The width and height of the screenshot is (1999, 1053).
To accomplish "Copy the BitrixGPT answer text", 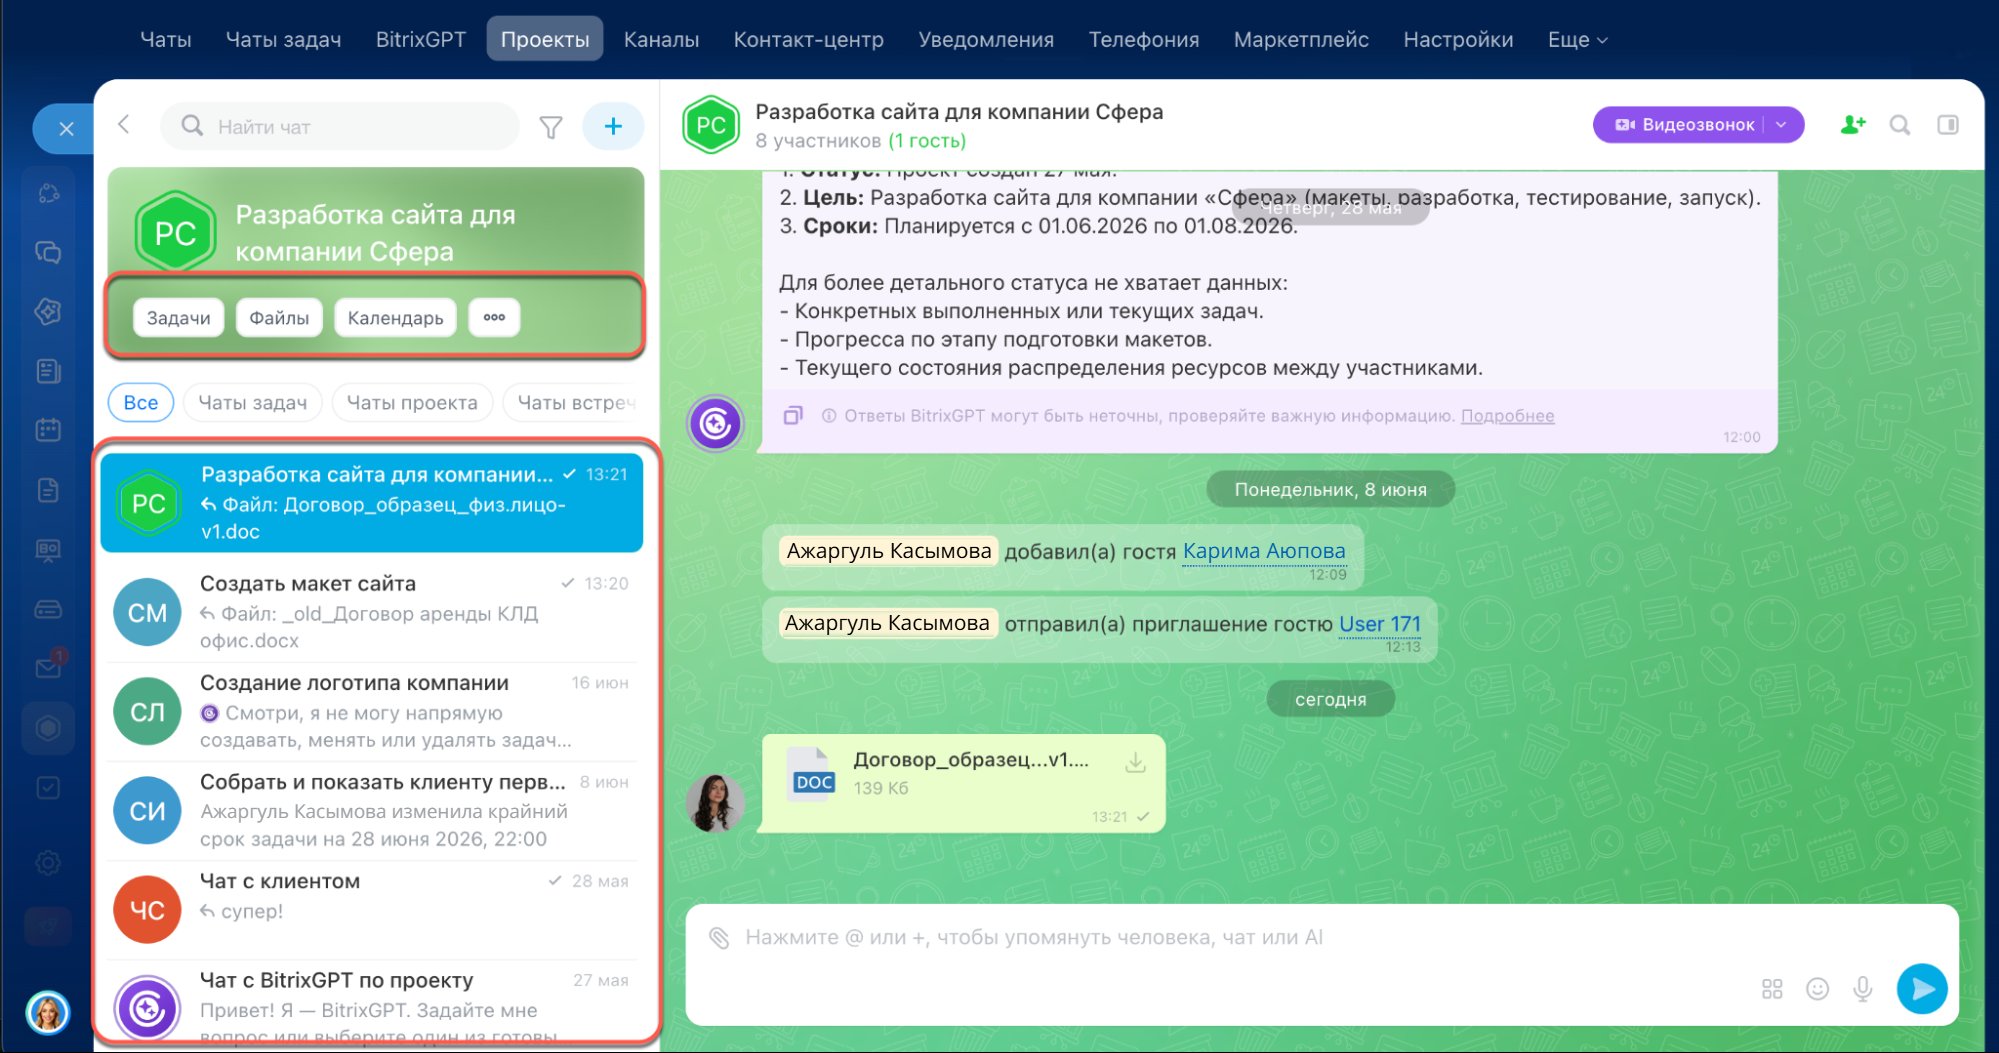I will (793, 415).
